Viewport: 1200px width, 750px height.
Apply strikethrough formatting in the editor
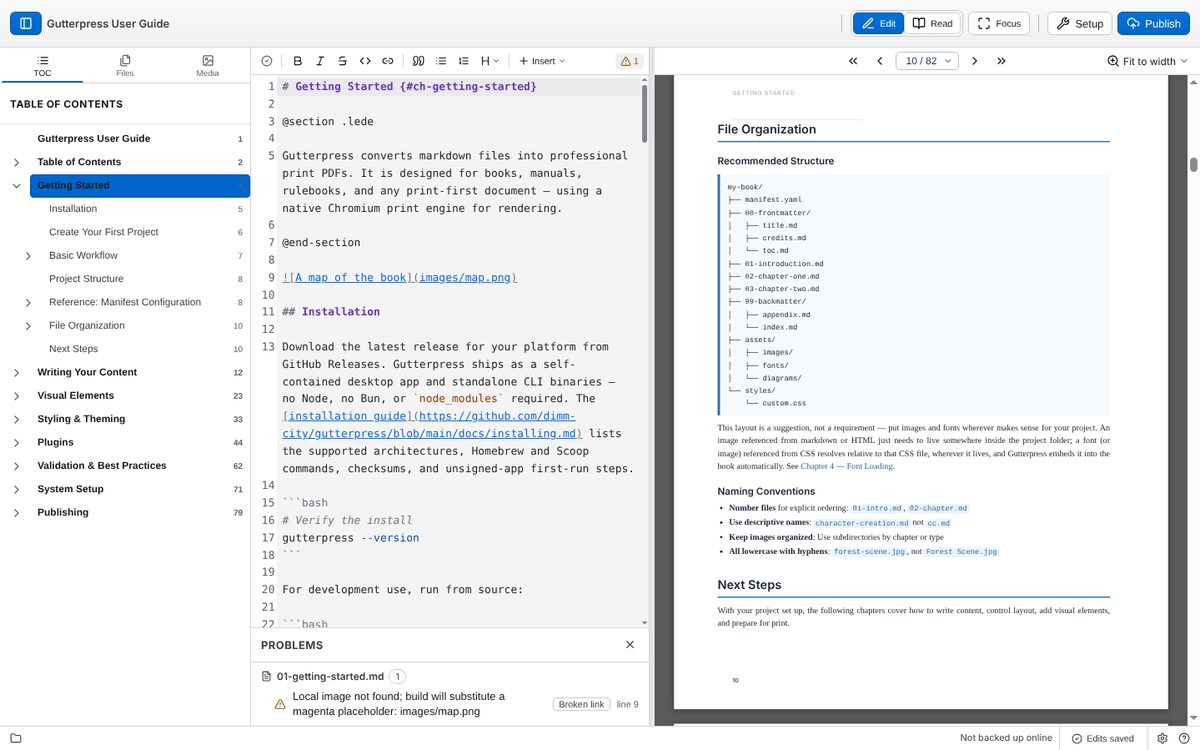point(343,61)
